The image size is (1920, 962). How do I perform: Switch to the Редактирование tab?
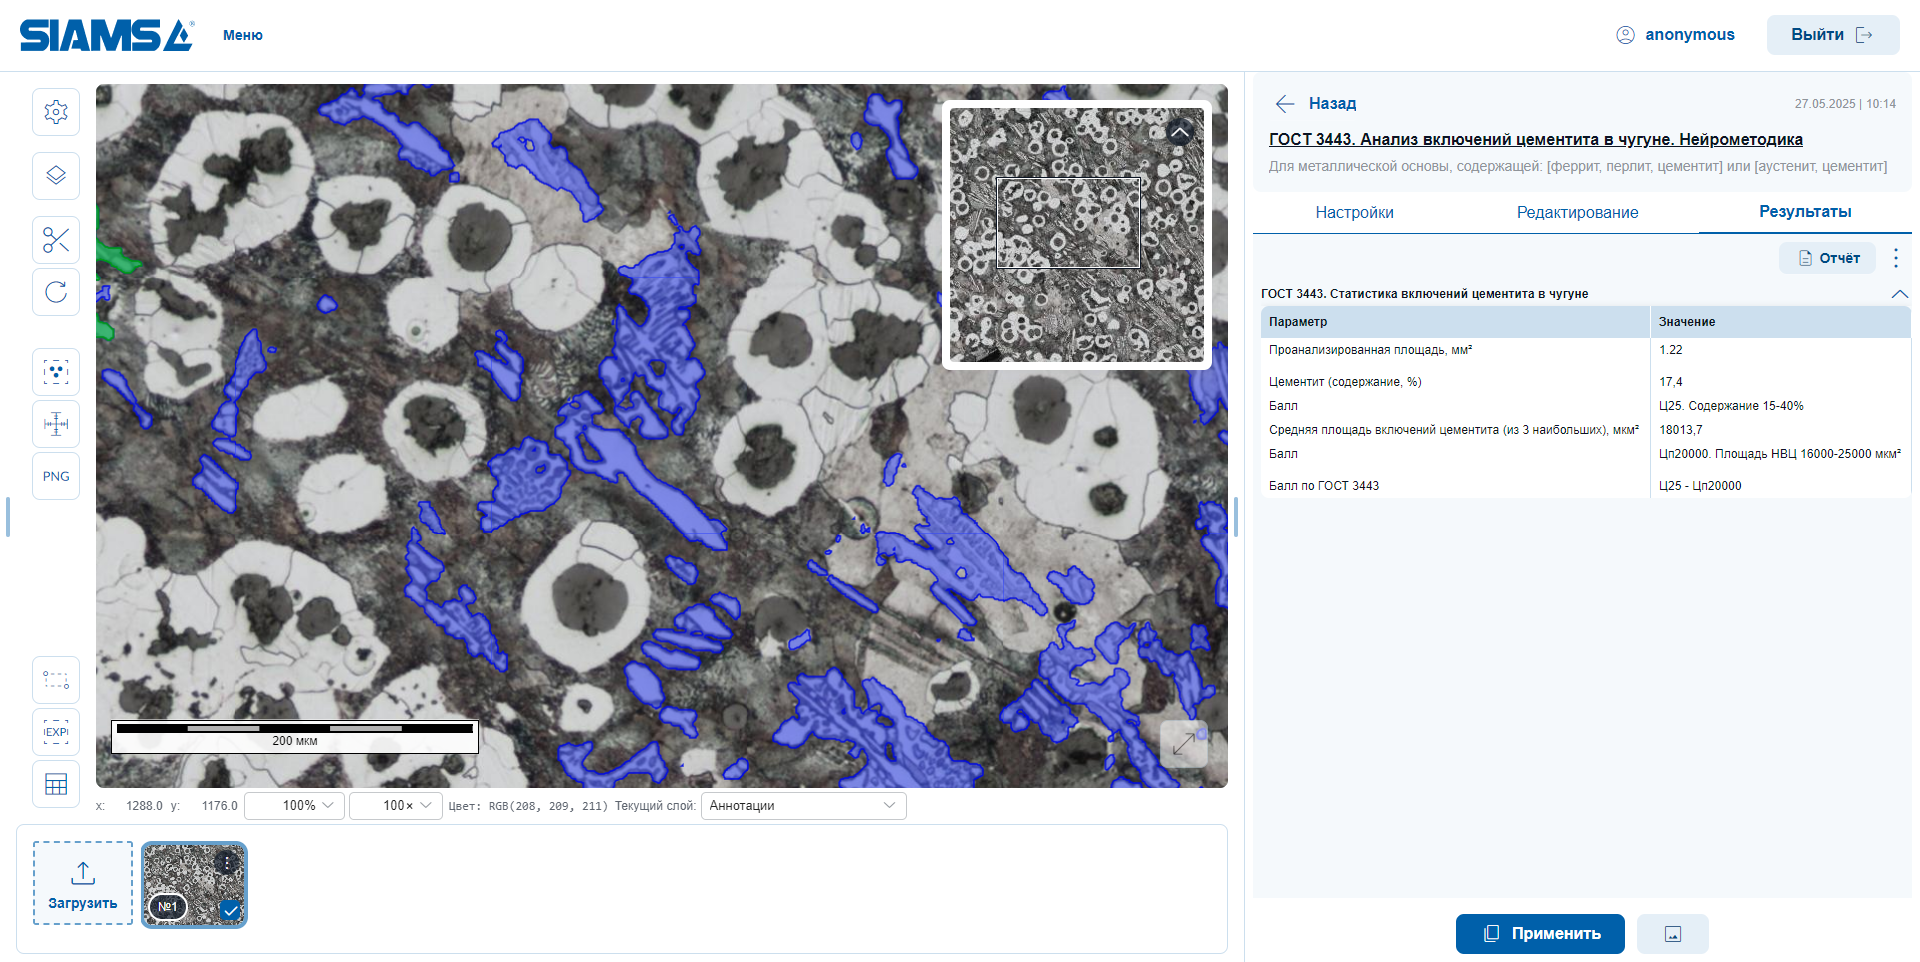point(1577,212)
